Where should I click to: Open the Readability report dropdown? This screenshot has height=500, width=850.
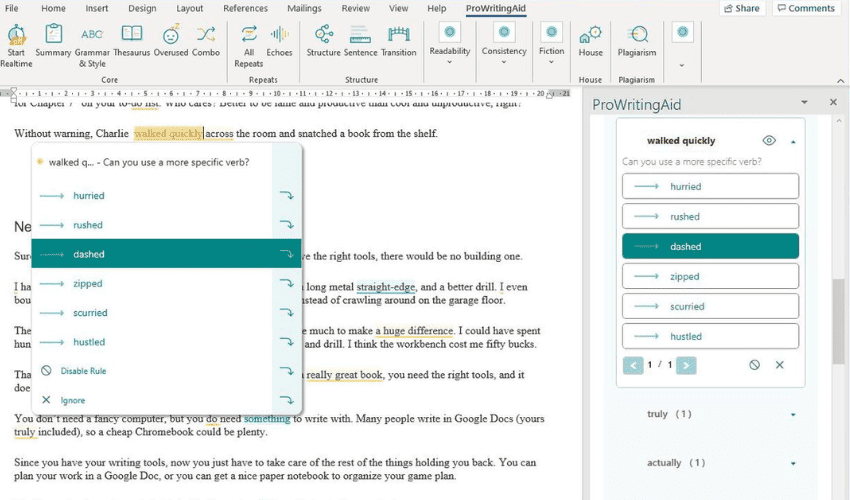(x=449, y=44)
